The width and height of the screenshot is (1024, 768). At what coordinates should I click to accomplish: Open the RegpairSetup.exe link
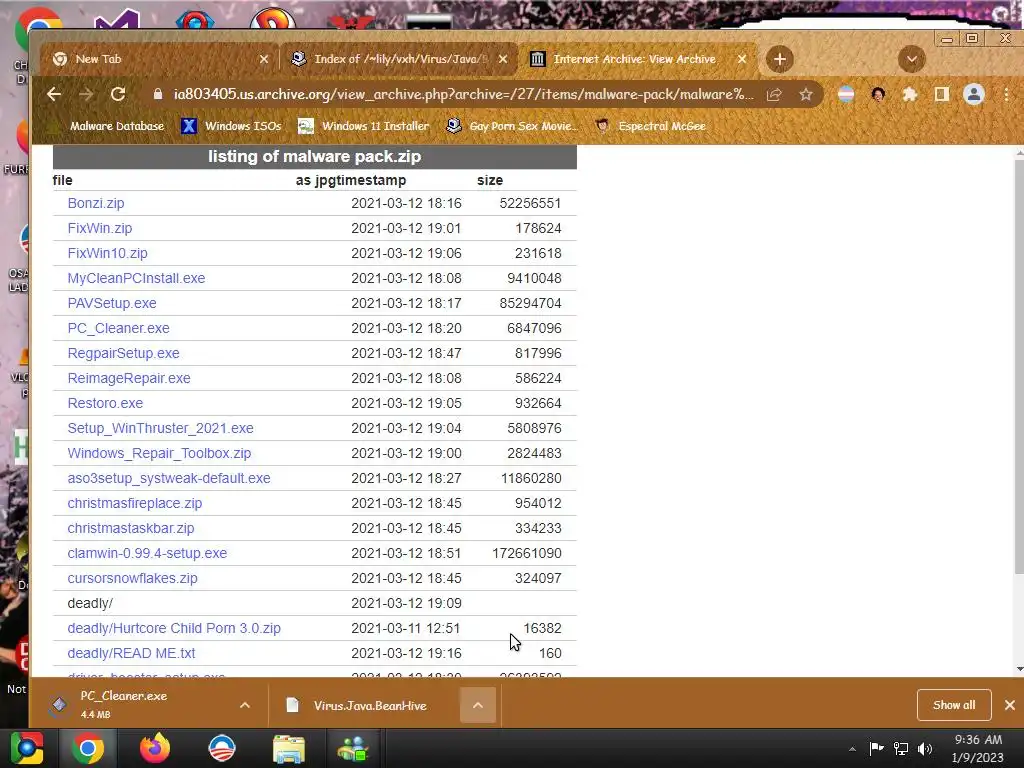click(123, 353)
